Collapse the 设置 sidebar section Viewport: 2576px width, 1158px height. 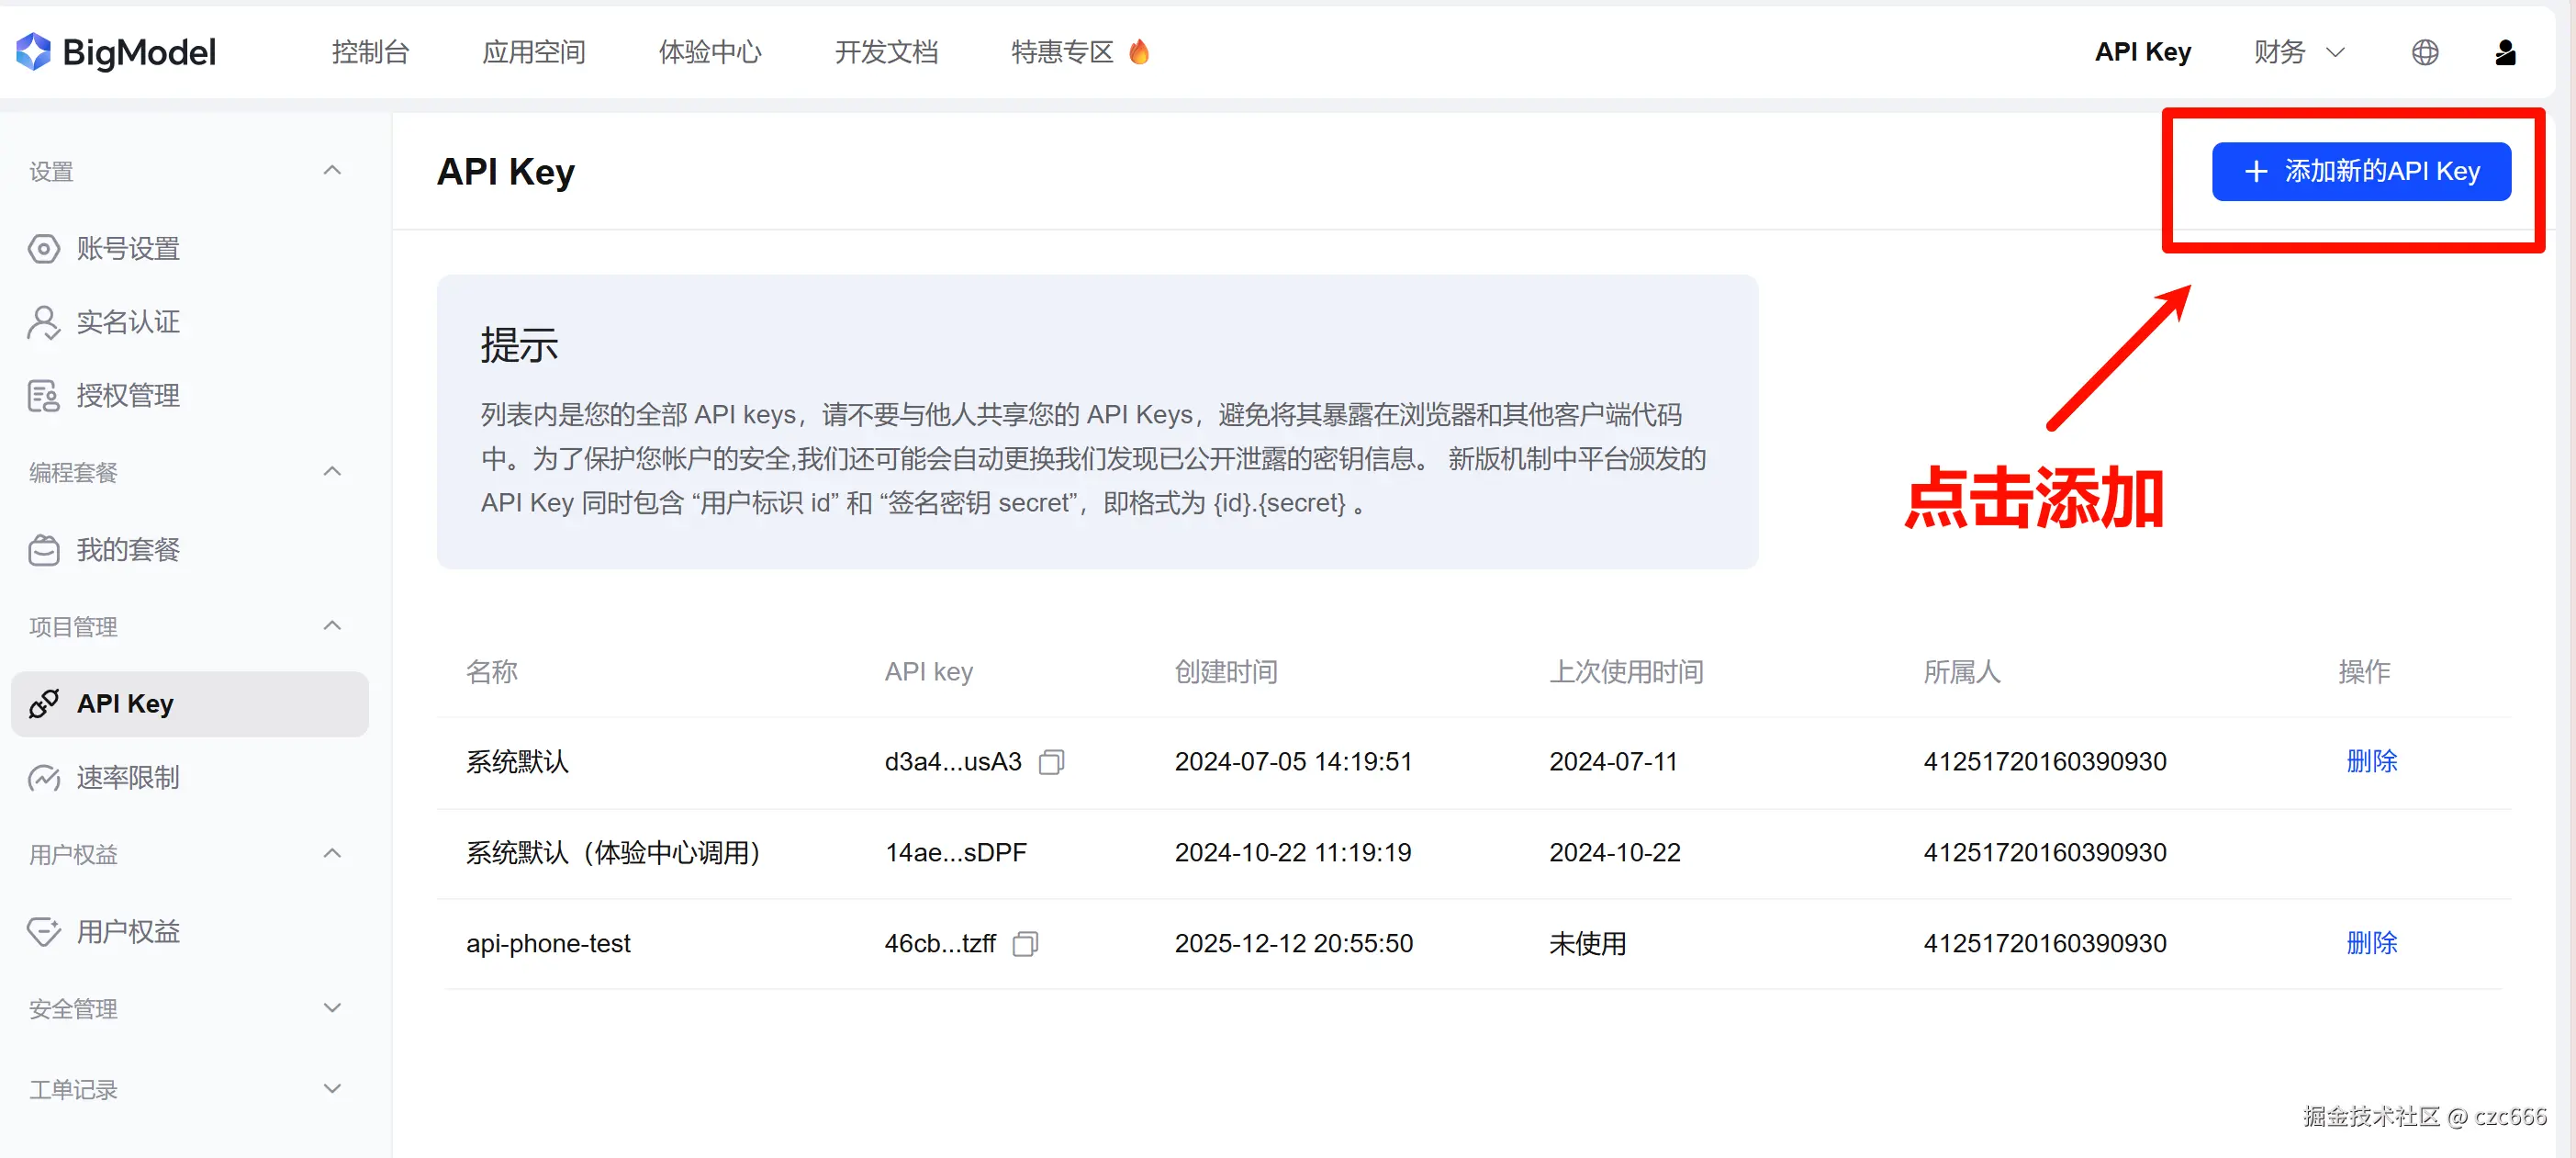click(x=332, y=171)
